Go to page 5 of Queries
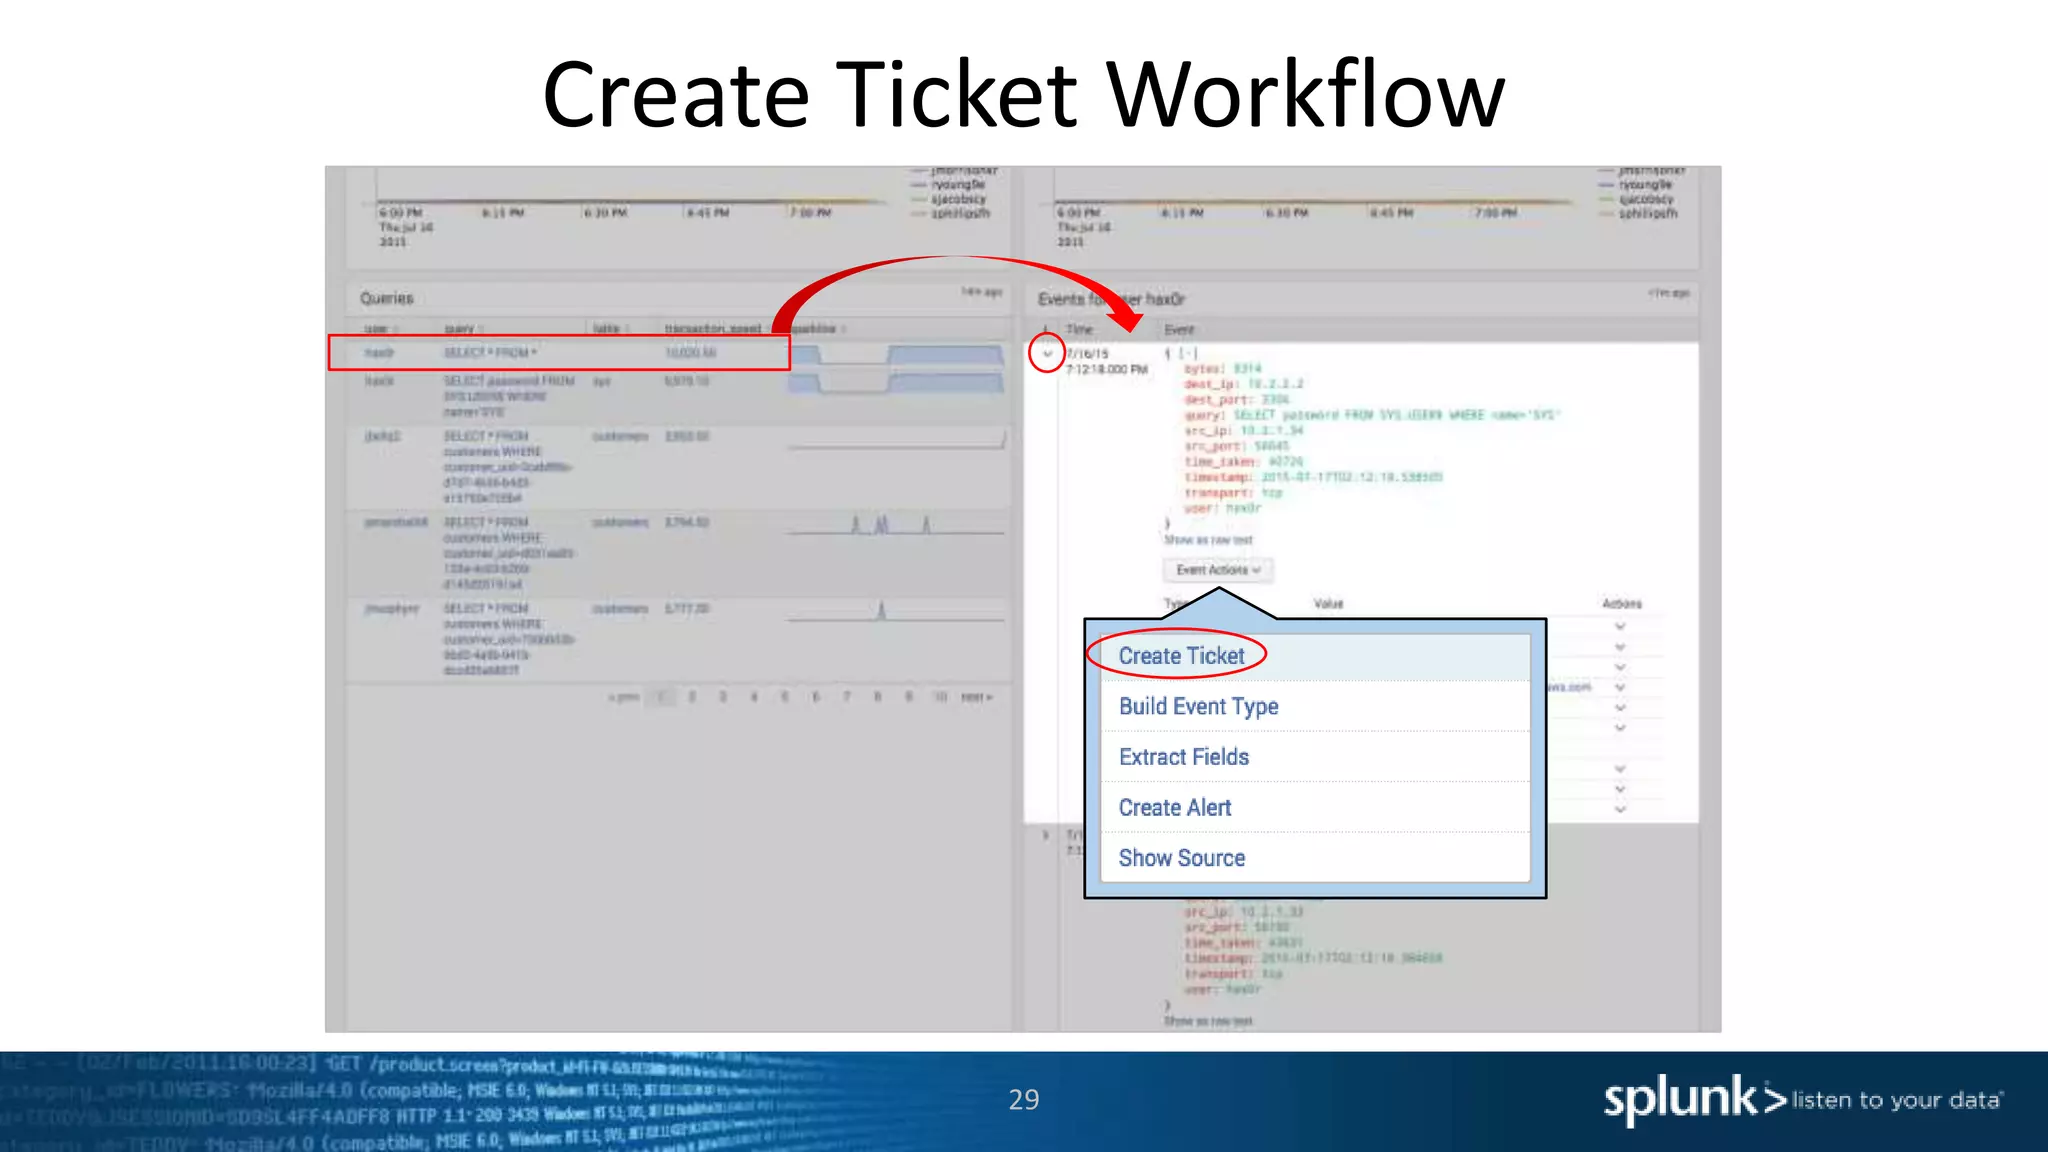 click(785, 697)
